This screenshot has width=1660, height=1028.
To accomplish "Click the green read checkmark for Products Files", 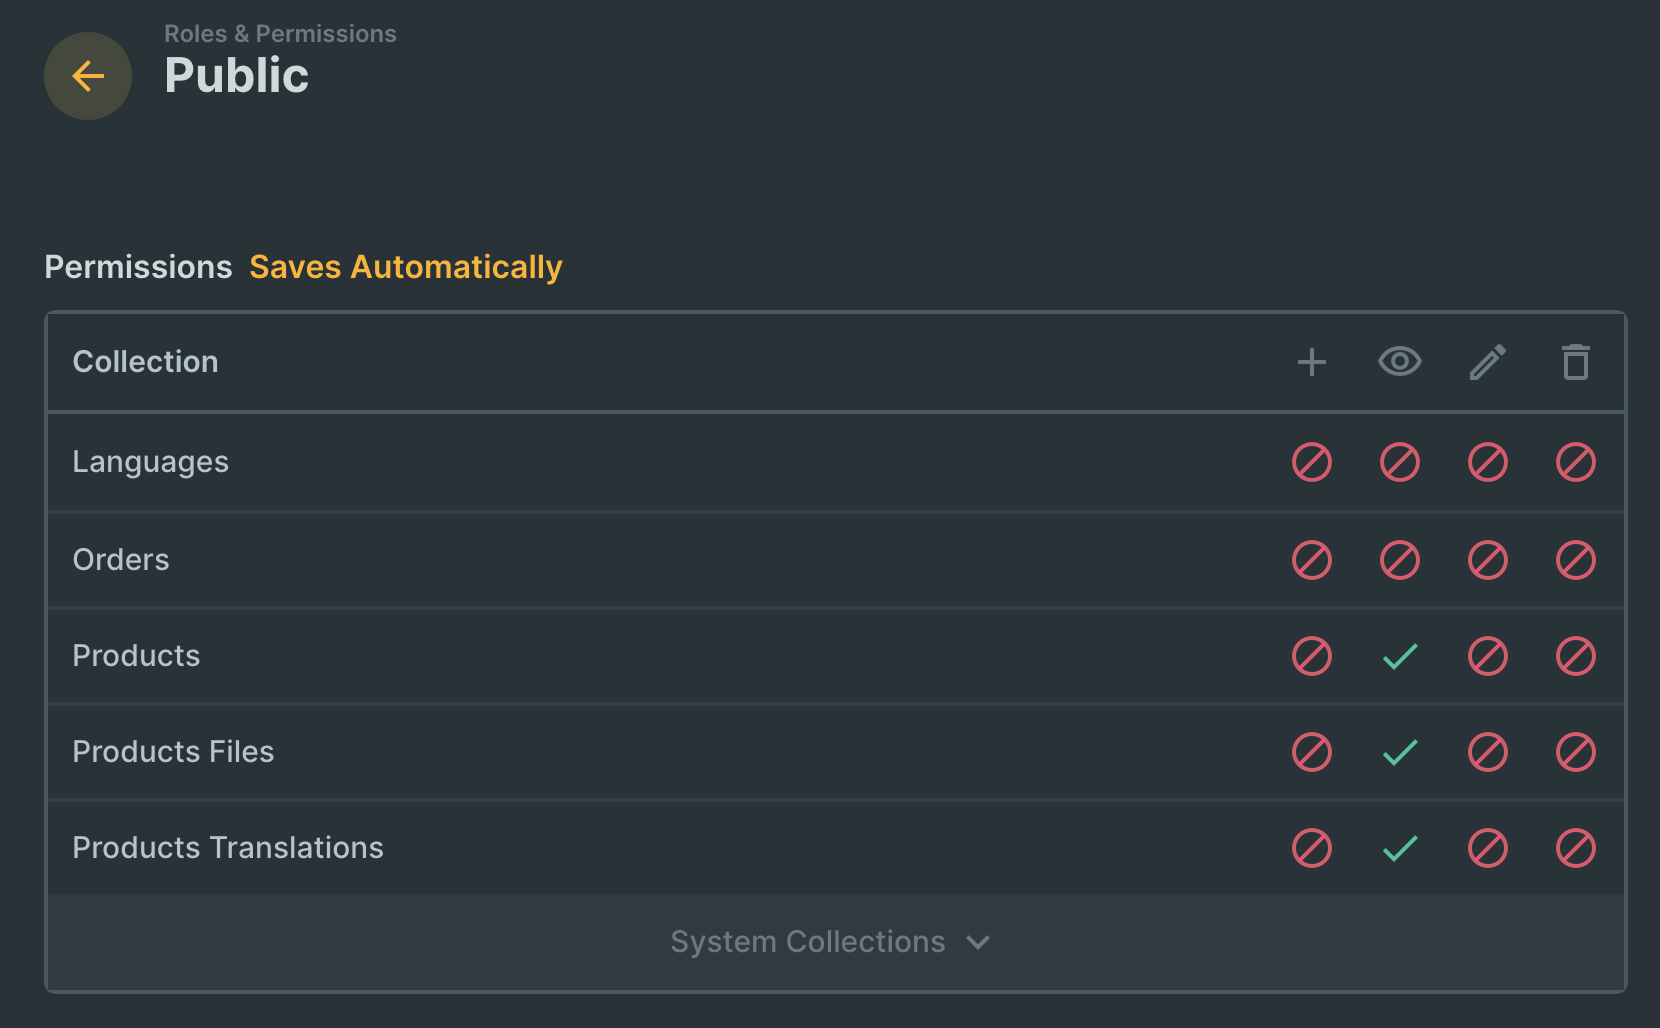I will [x=1400, y=752].
